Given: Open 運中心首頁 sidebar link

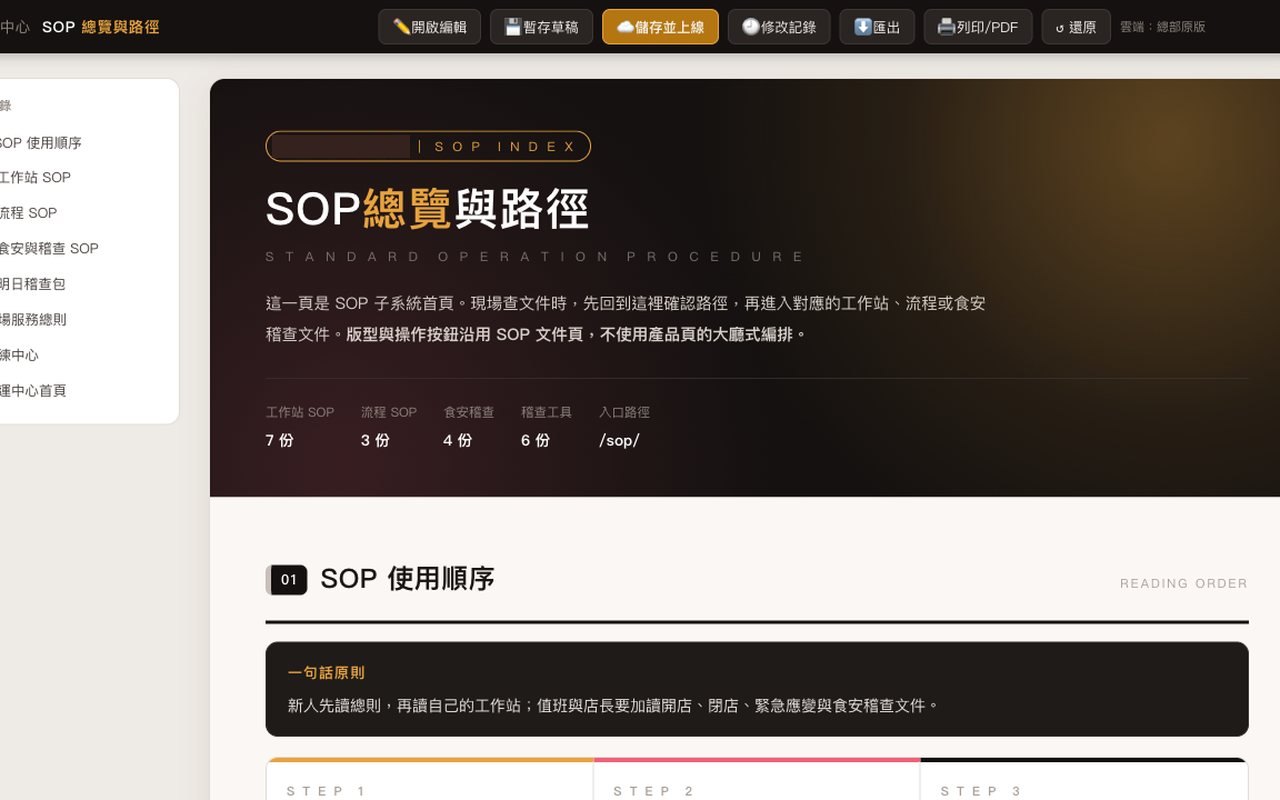Looking at the screenshot, I should [33, 390].
